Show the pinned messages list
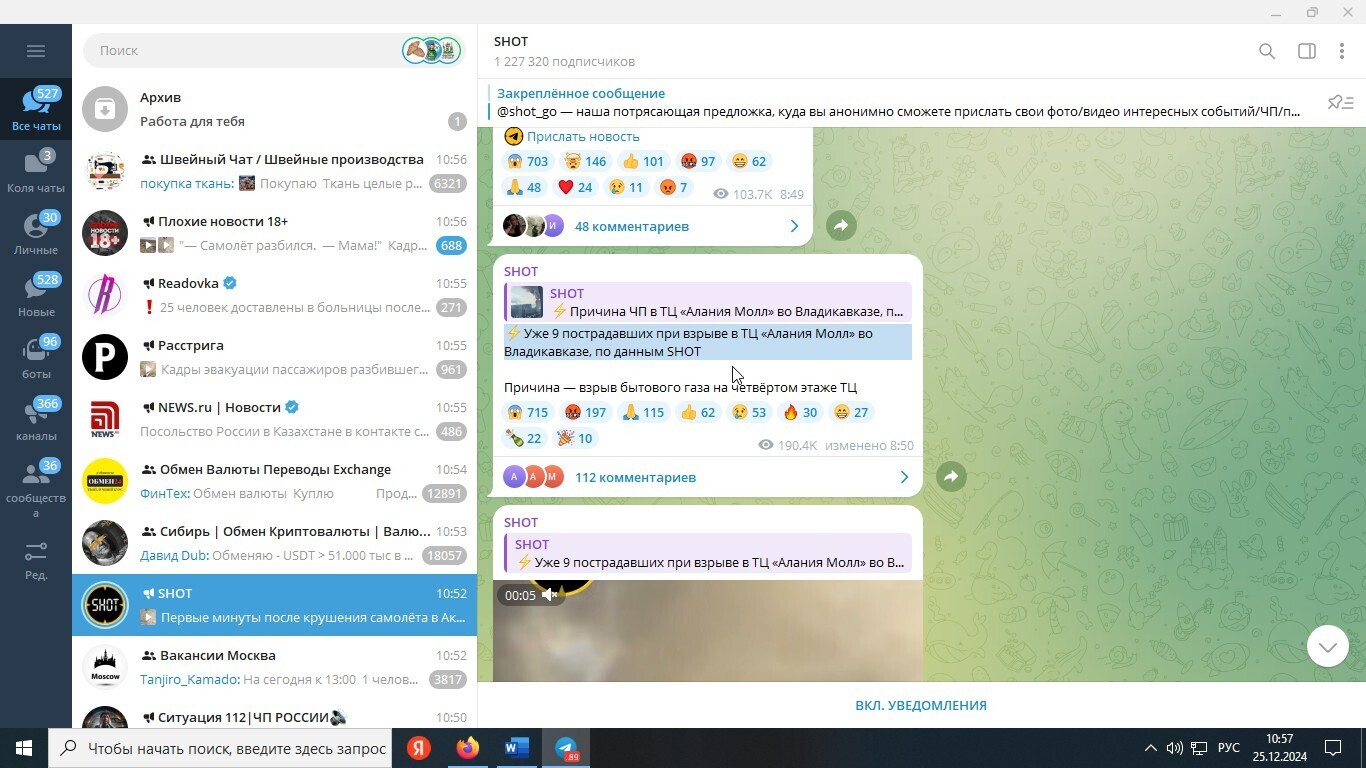This screenshot has height=768, width=1366. pyautogui.click(x=1340, y=103)
